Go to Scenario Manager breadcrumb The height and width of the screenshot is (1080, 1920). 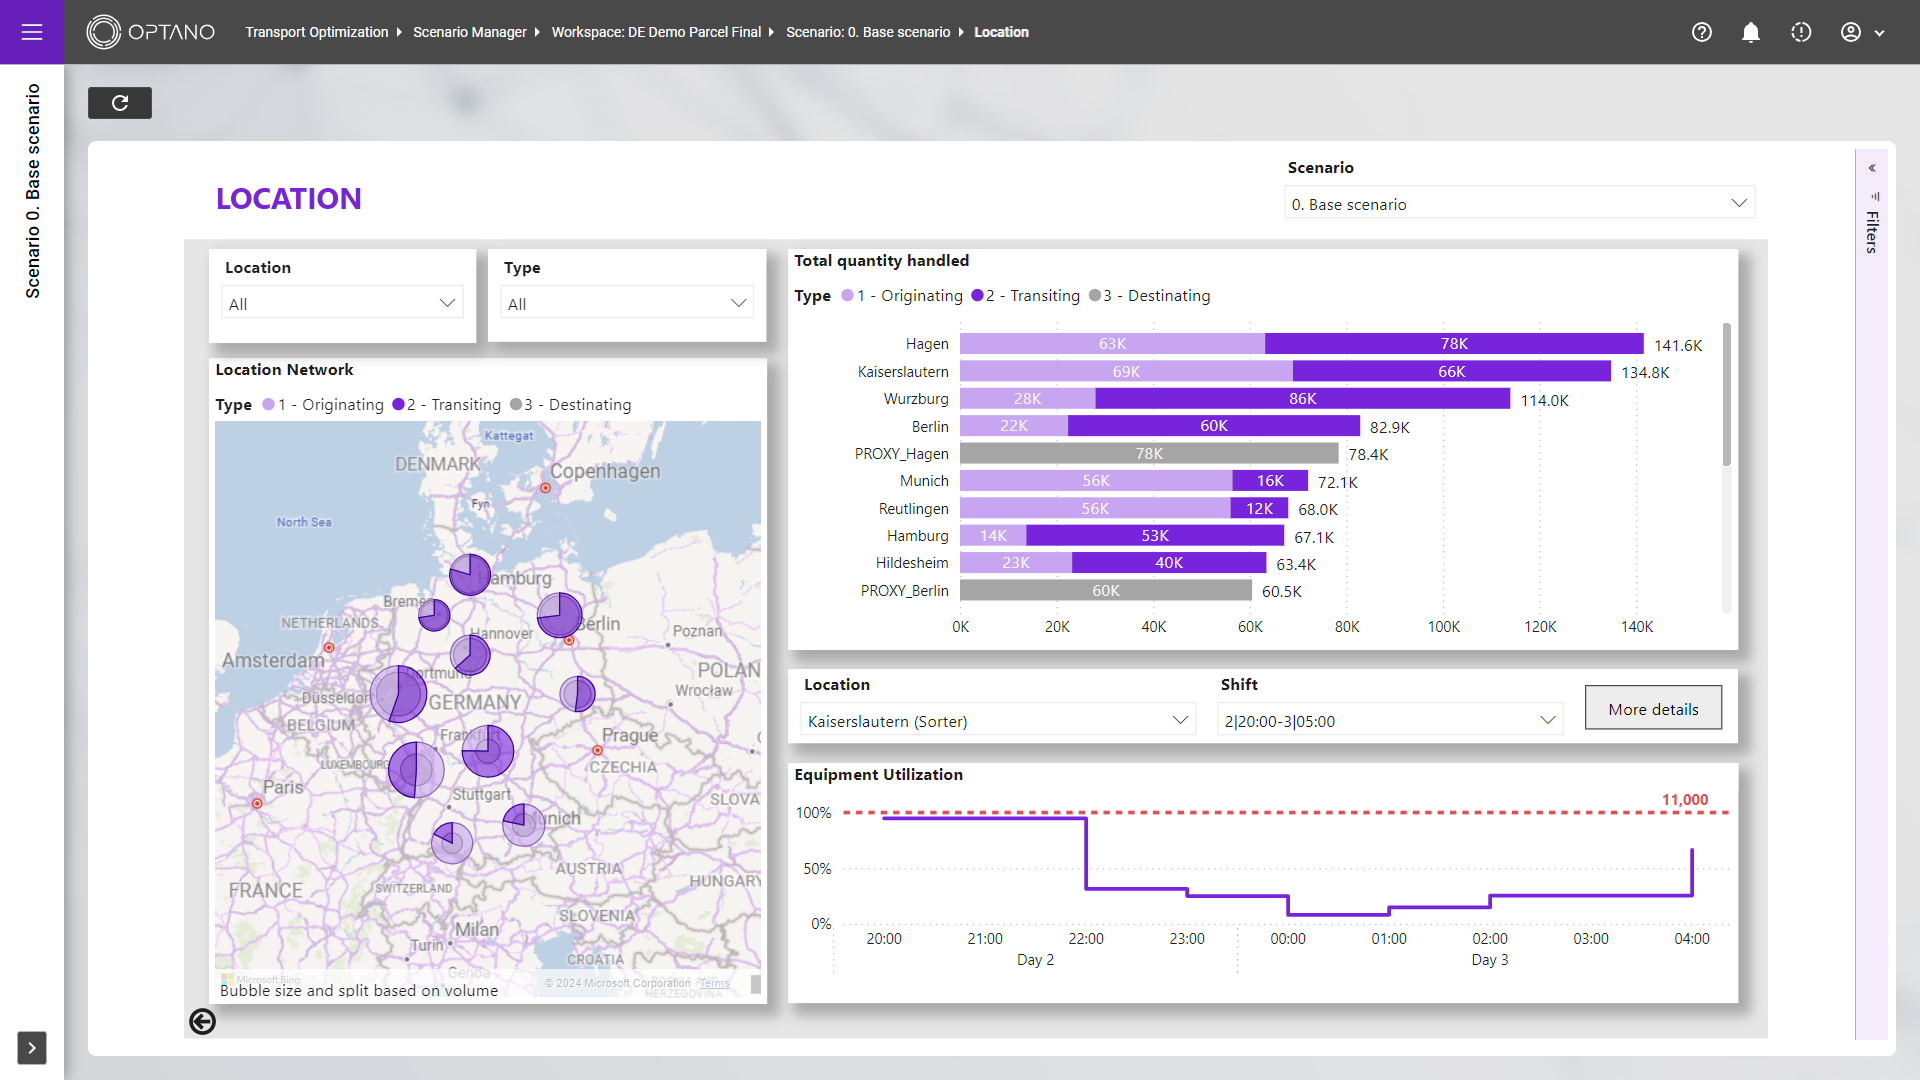point(469,32)
